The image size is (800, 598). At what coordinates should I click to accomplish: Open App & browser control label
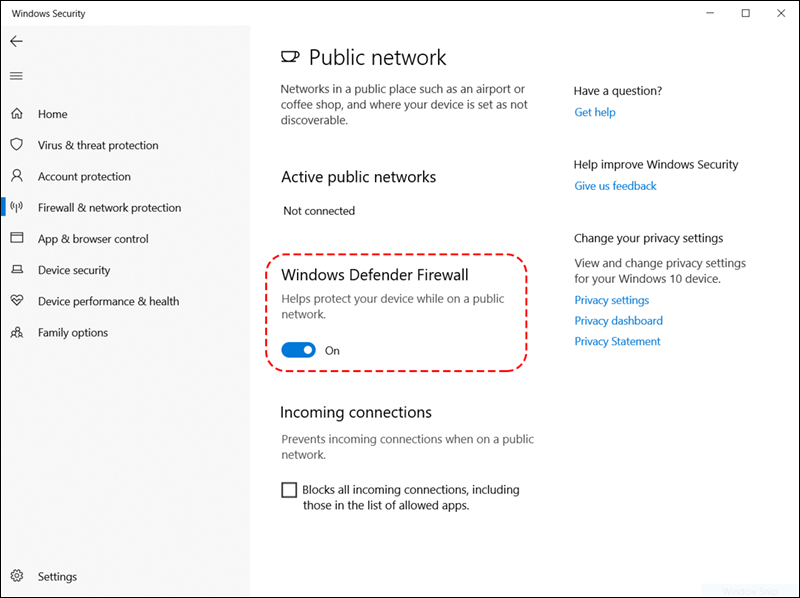click(93, 239)
